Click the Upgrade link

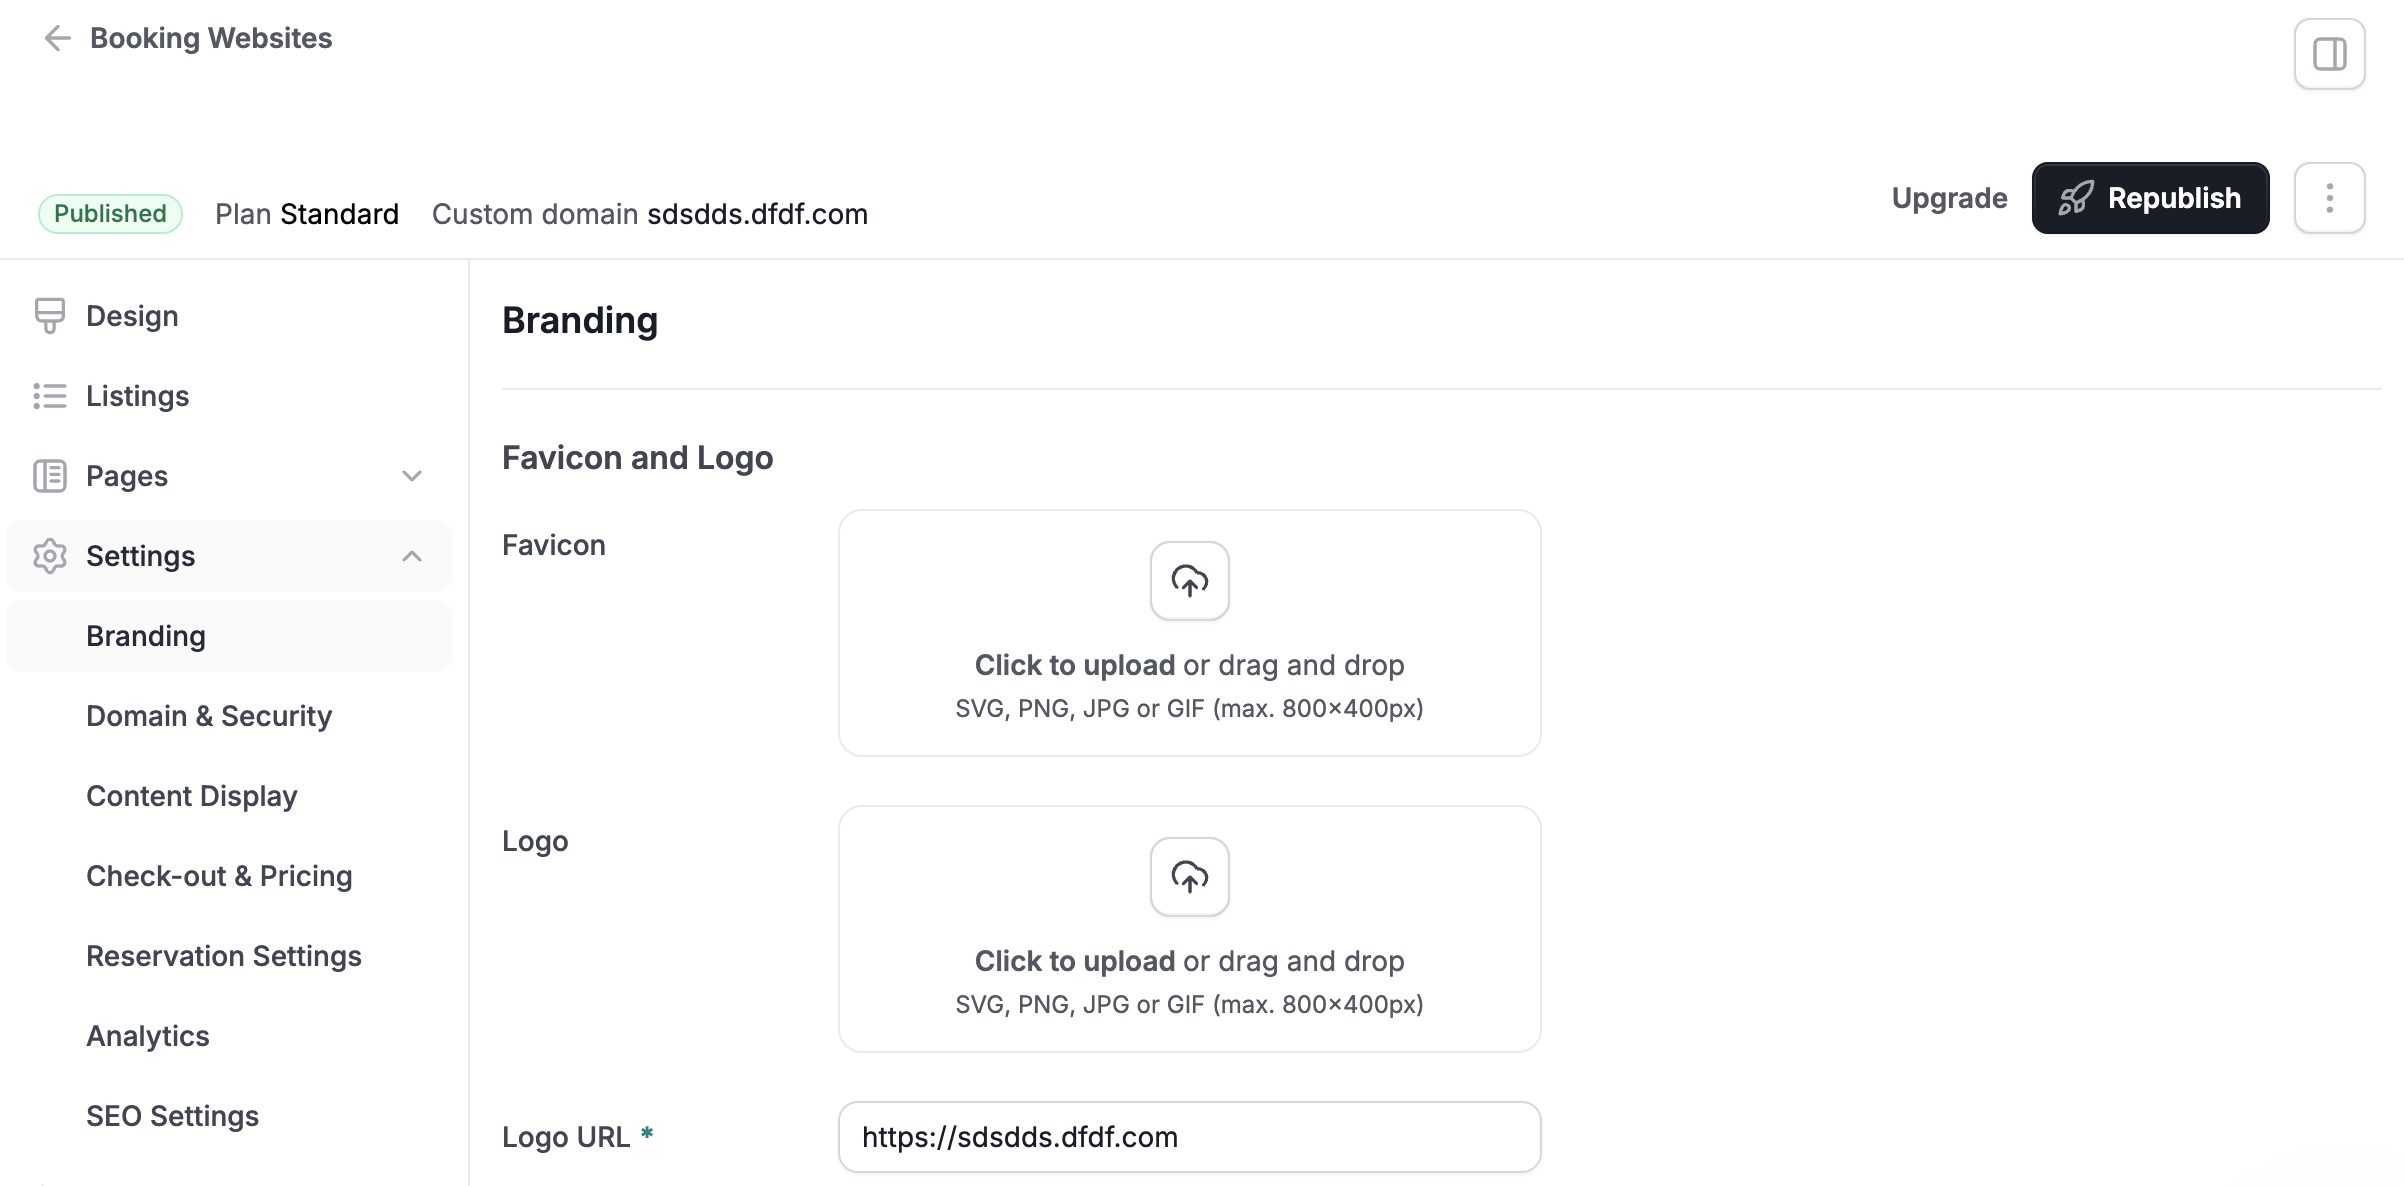click(1949, 198)
